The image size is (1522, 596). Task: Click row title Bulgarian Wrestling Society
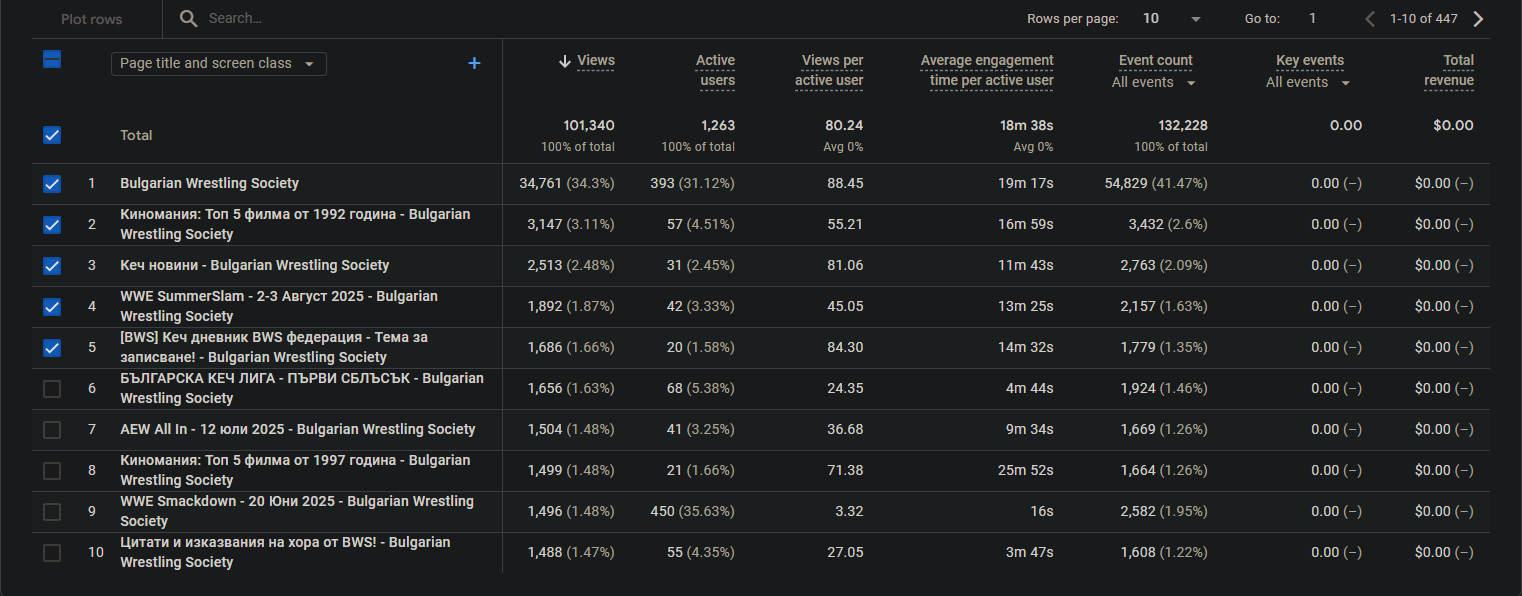[210, 184]
